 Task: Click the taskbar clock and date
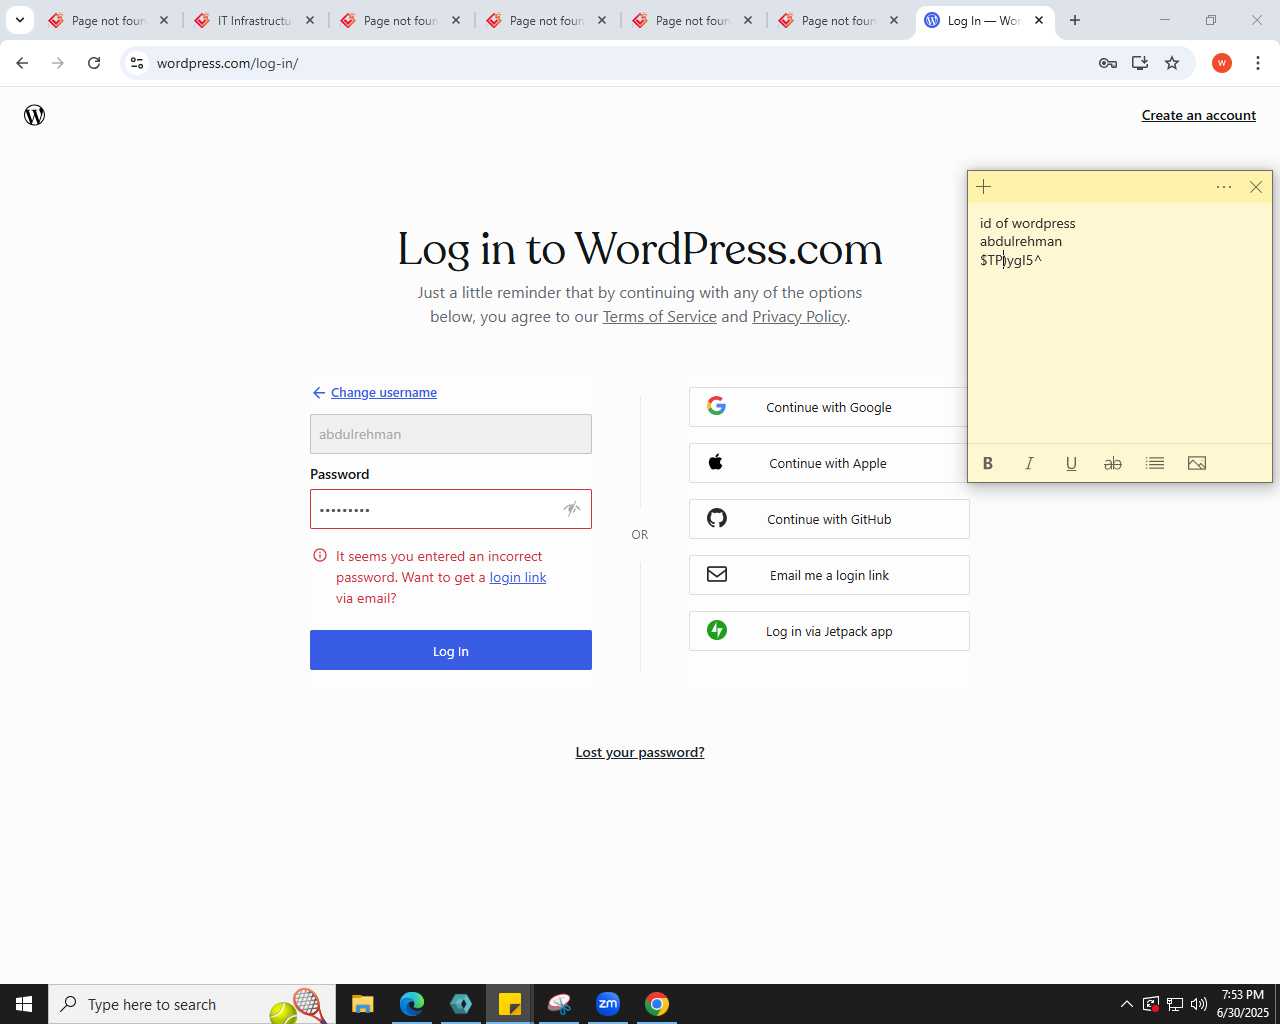pyautogui.click(x=1243, y=1004)
